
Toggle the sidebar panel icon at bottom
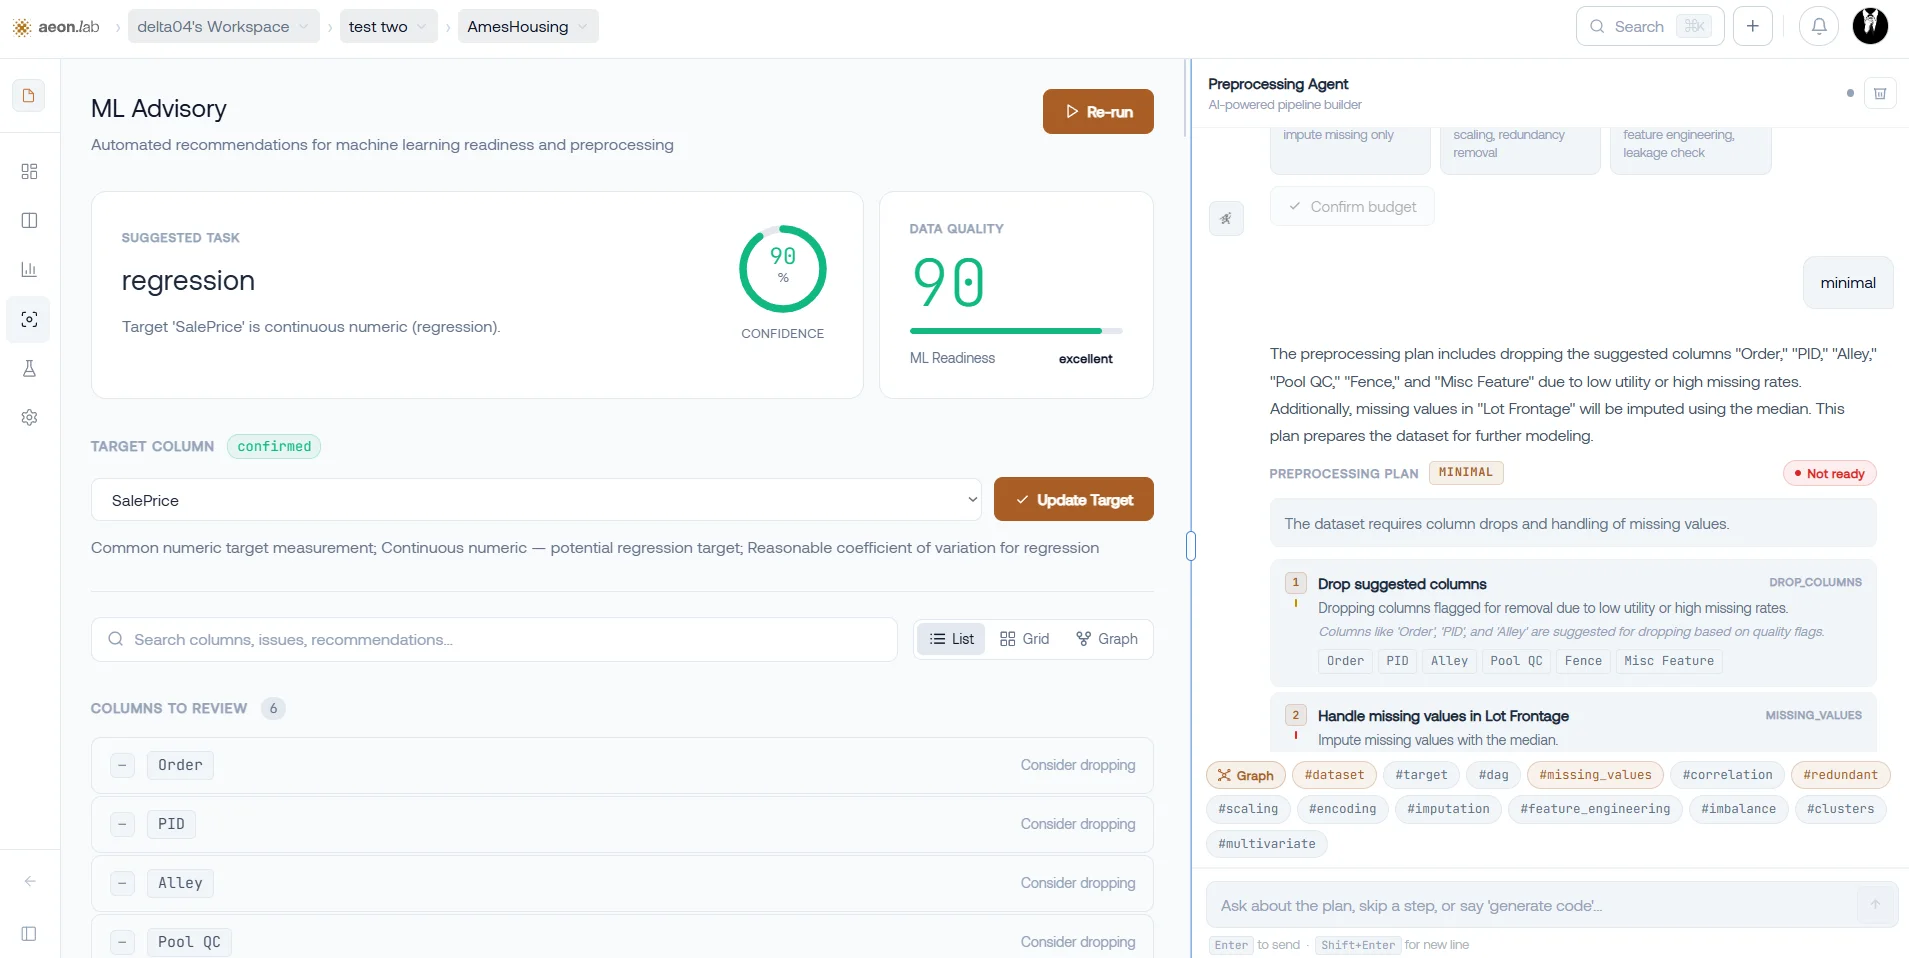[x=29, y=933]
